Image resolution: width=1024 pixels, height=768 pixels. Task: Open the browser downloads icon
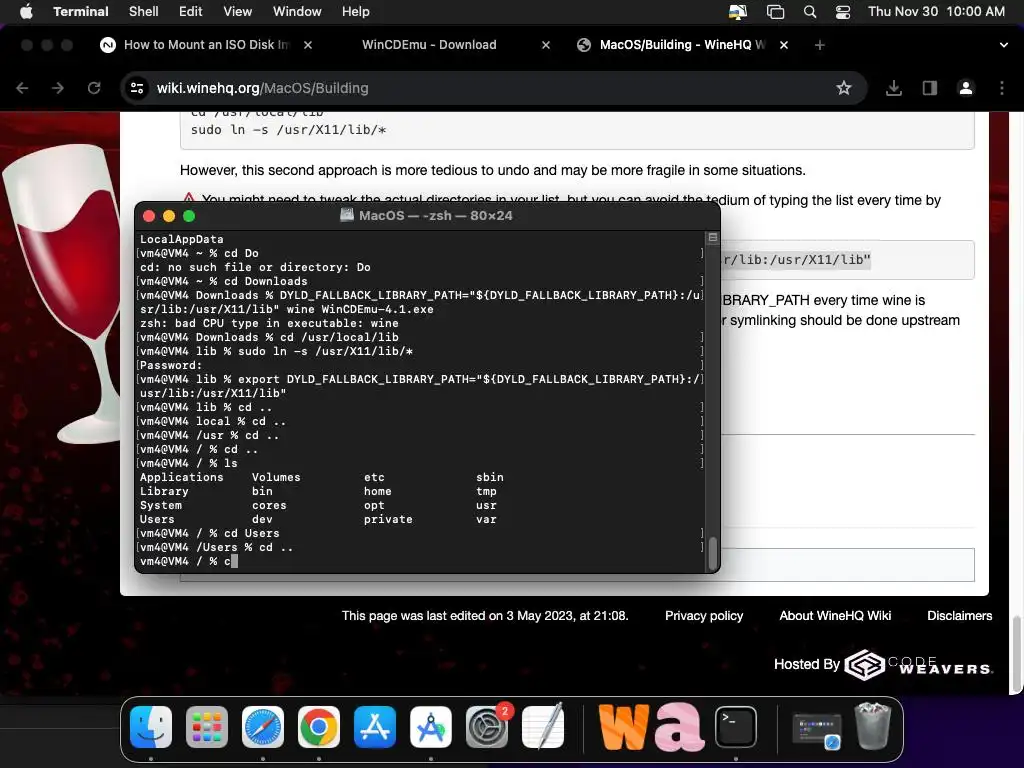[894, 88]
